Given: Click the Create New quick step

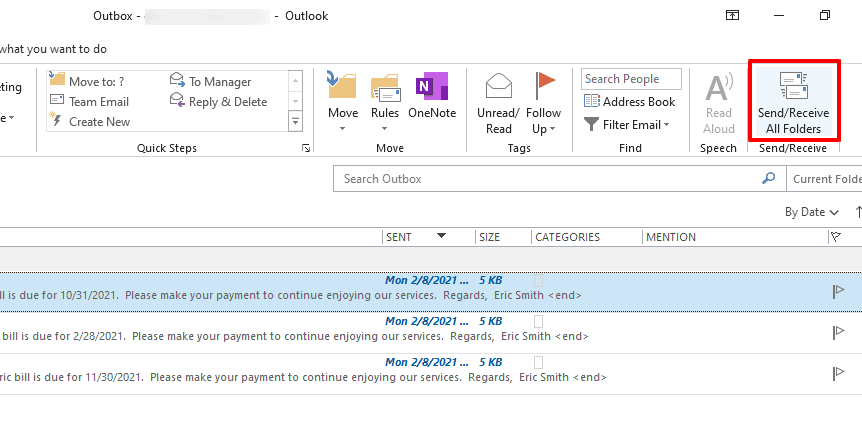Looking at the screenshot, I should tap(90, 121).
